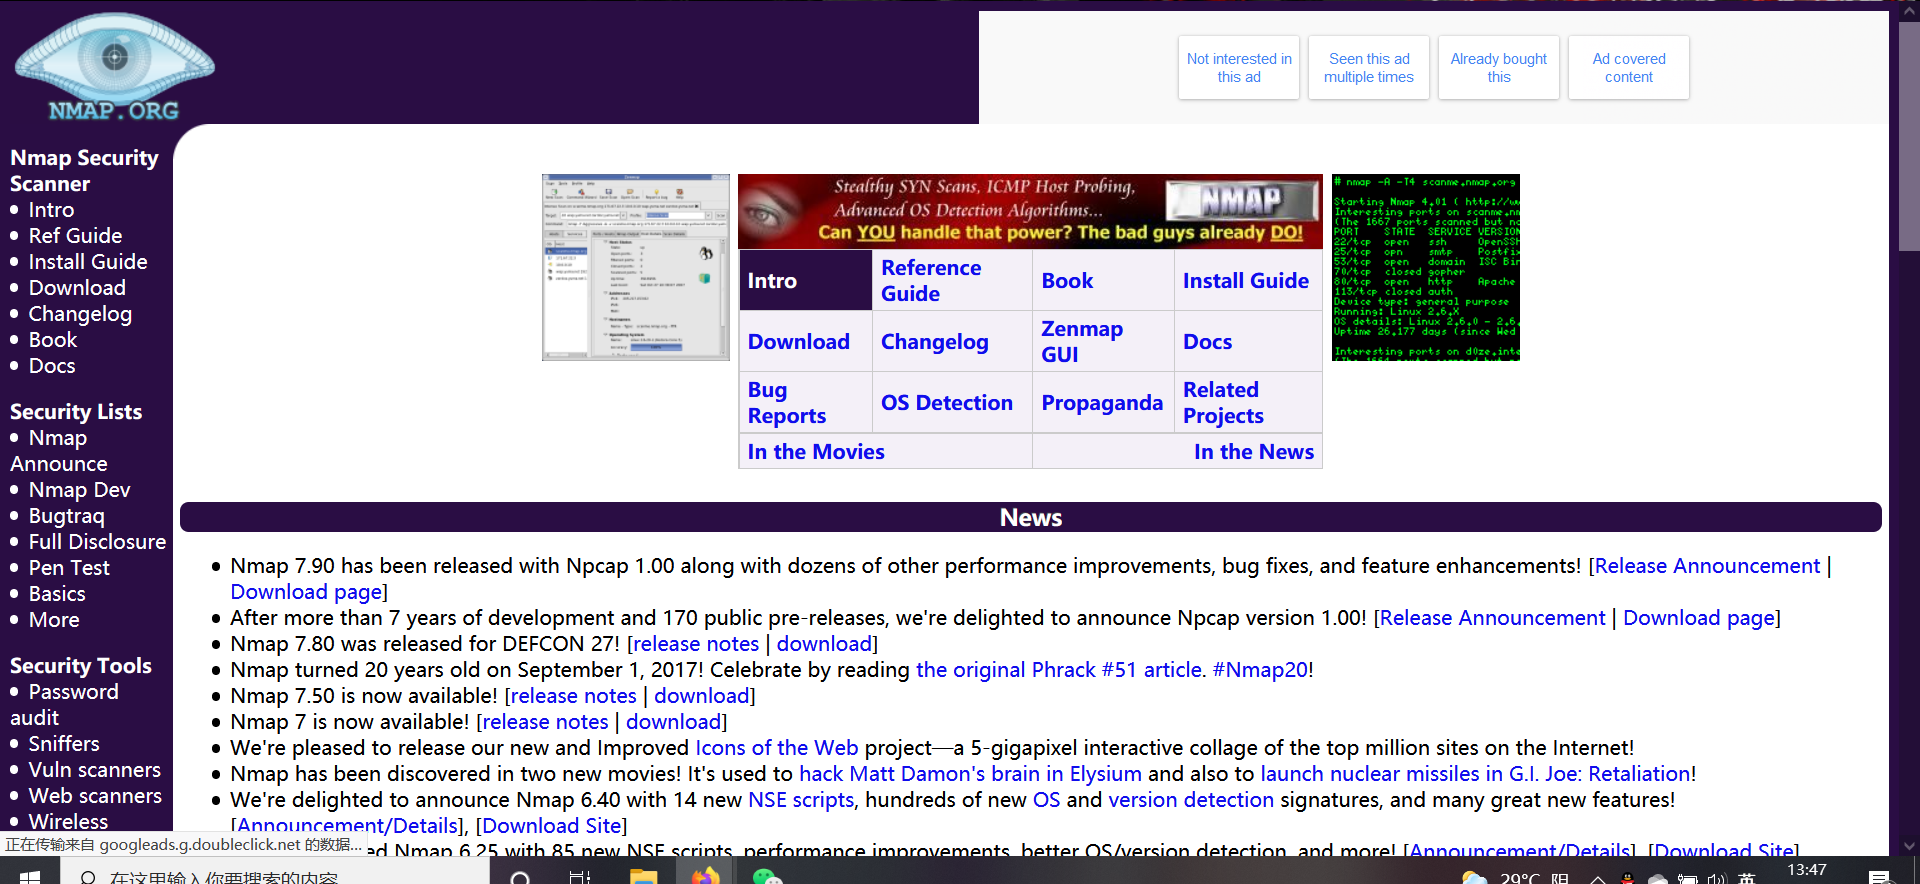The width and height of the screenshot is (1920, 884).
Task: Open Npcap 1.00 Release Announcement link
Action: [1492, 618]
